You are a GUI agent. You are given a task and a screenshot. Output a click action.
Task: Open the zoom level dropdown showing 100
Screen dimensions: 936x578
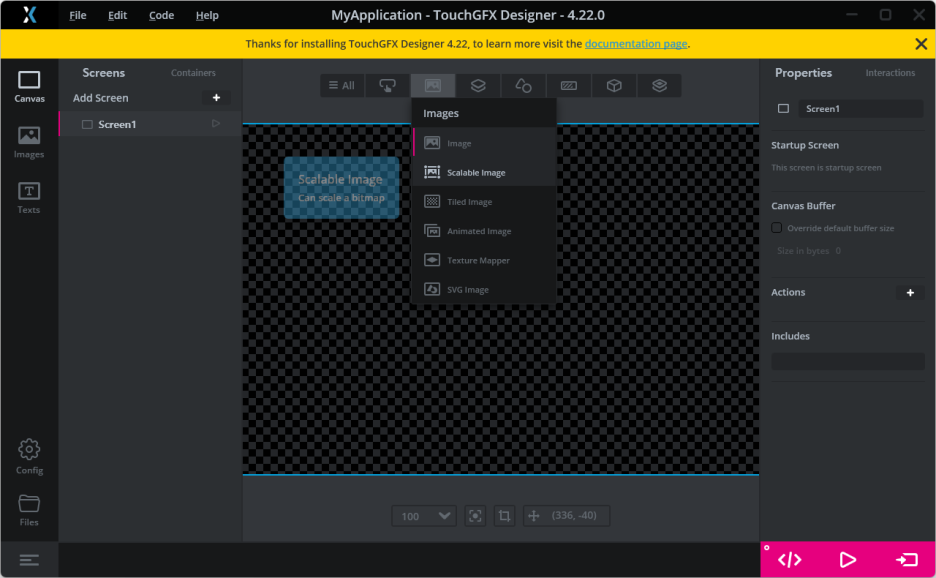pyautogui.click(x=424, y=516)
